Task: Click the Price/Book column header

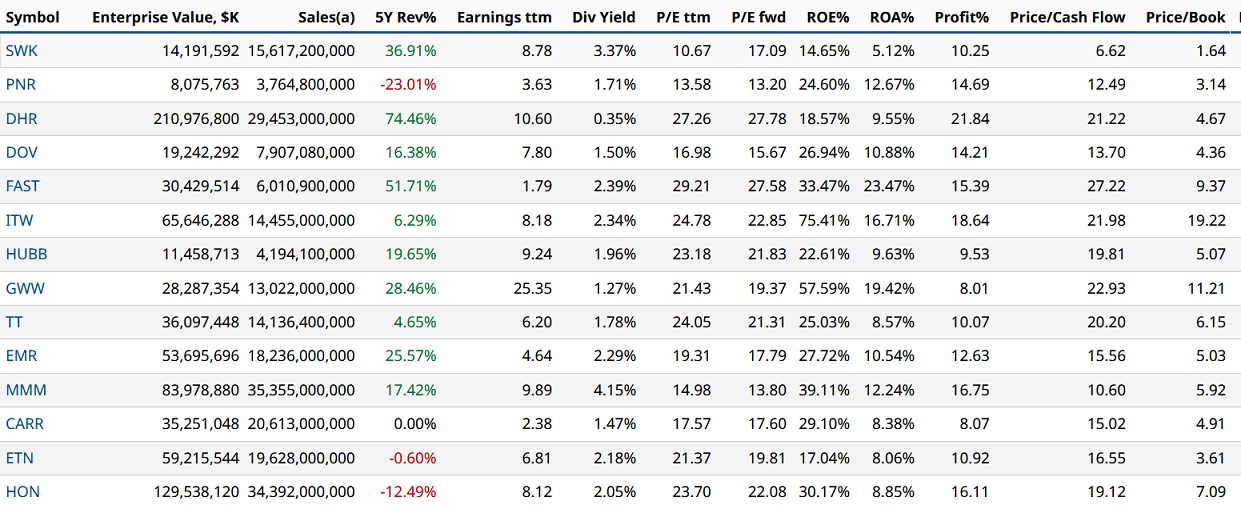Action: 1185,17
